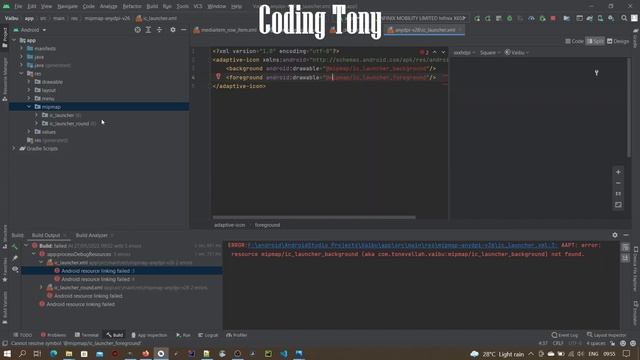The width and height of the screenshot is (640, 360).
Task: Open Microsoft Edge from taskbar
Action: [53, 354]
